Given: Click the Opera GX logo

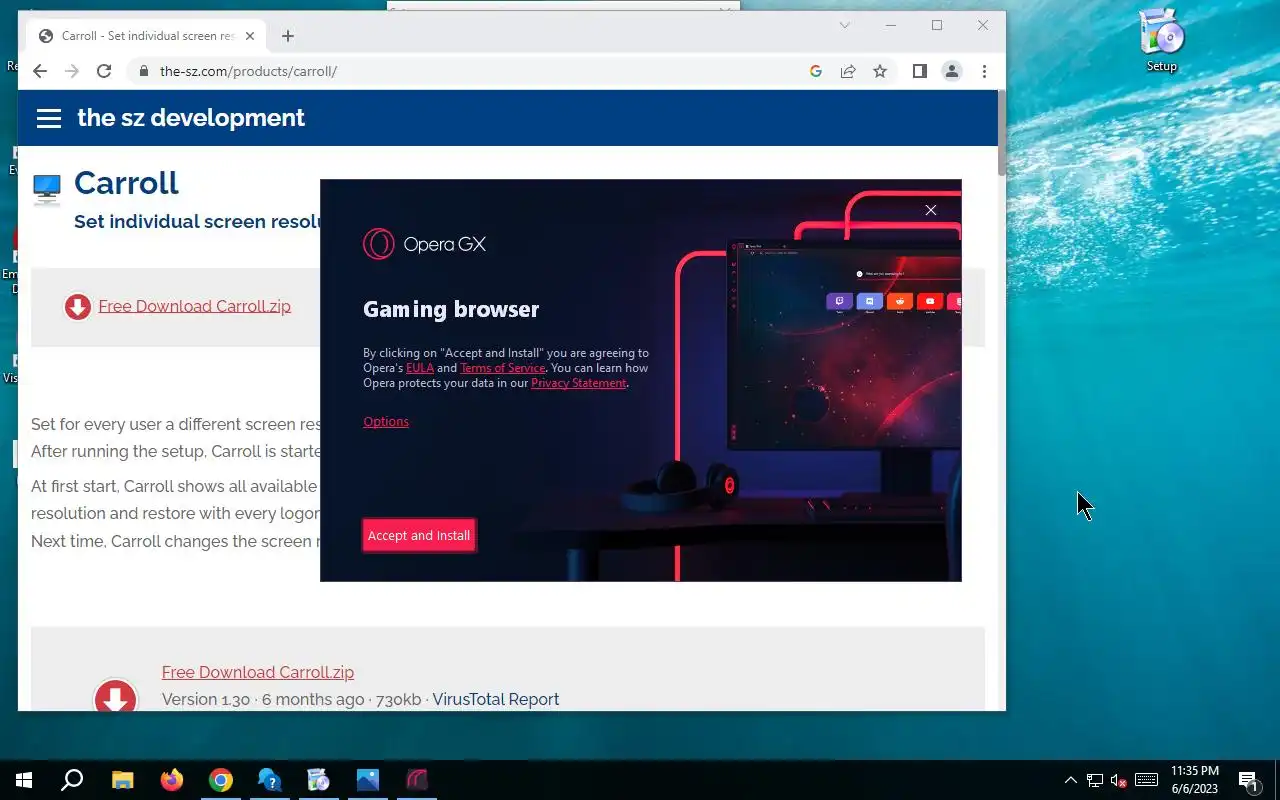Looking at the screenshot, I should (424, 244).
